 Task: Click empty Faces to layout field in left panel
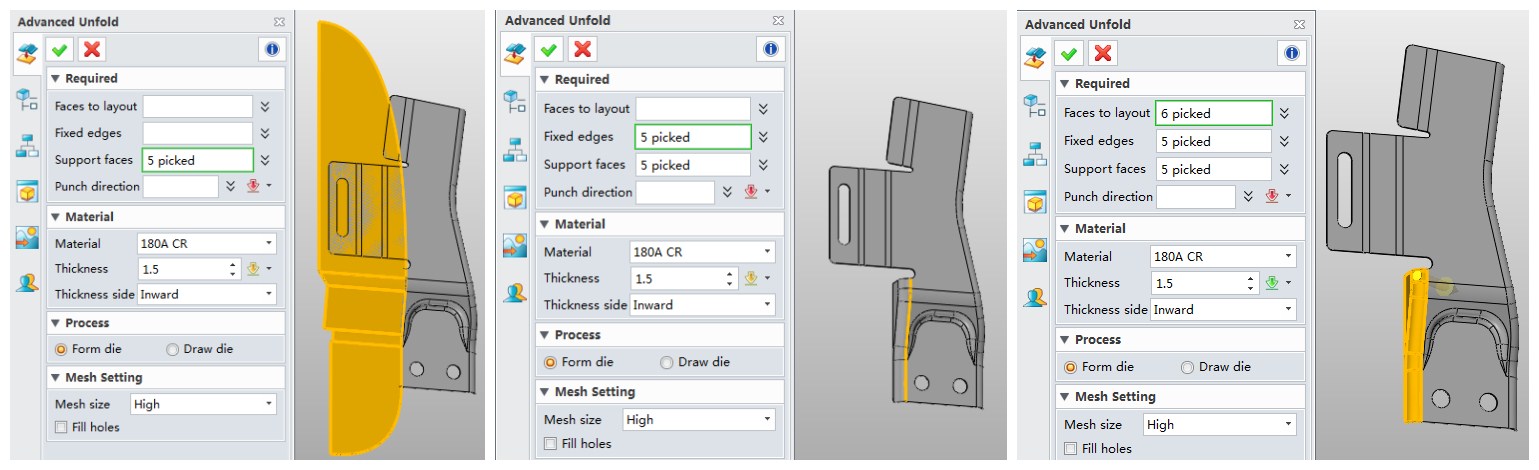pyautogui.click(x=198, y=105)
